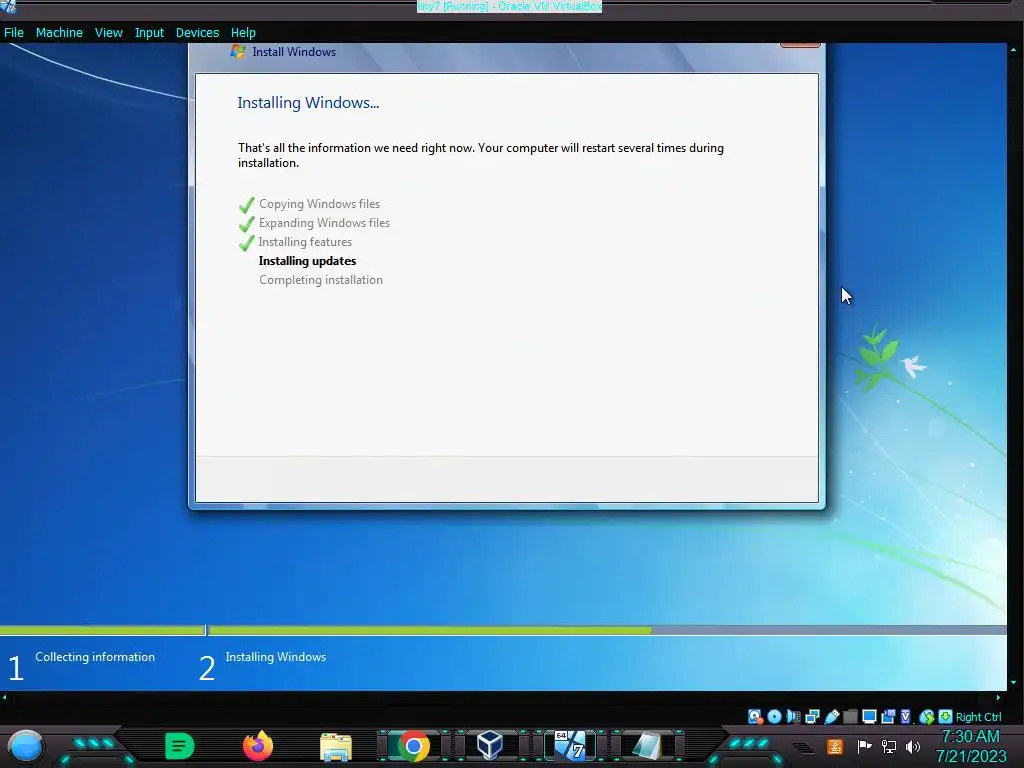Switch to VirtualBox Manager in taskbar

[490, 746]
